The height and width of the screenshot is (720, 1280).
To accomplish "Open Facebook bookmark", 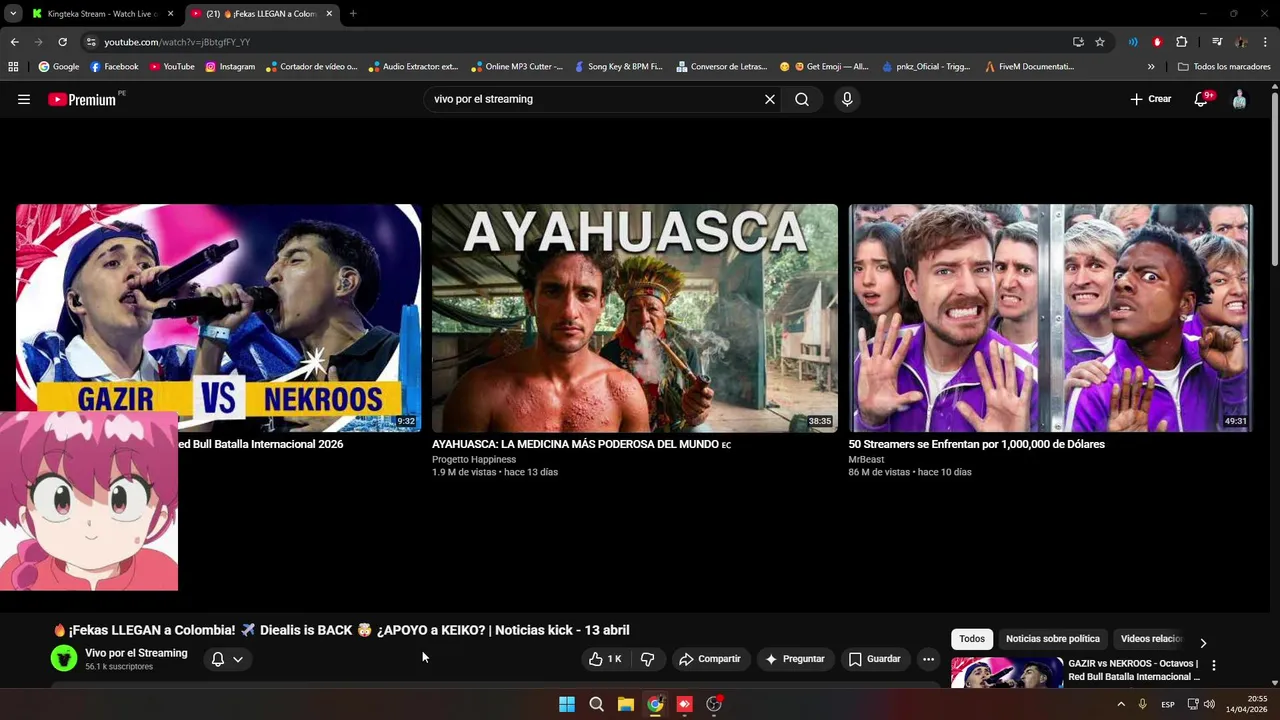I will tap(114, 67).
